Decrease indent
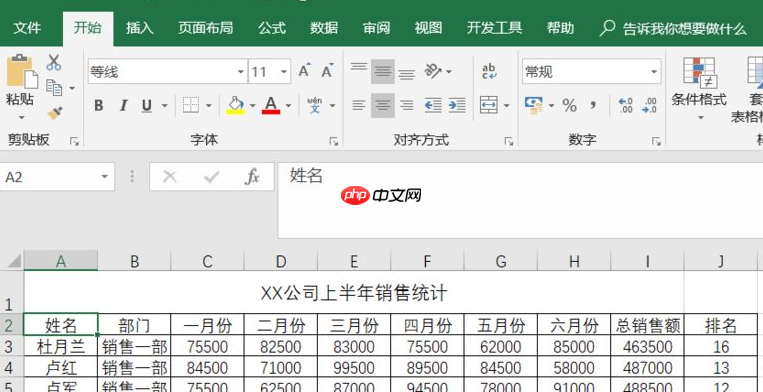Image resolution: width=763 pixels, height=392 pixels. tap(433, 105)
